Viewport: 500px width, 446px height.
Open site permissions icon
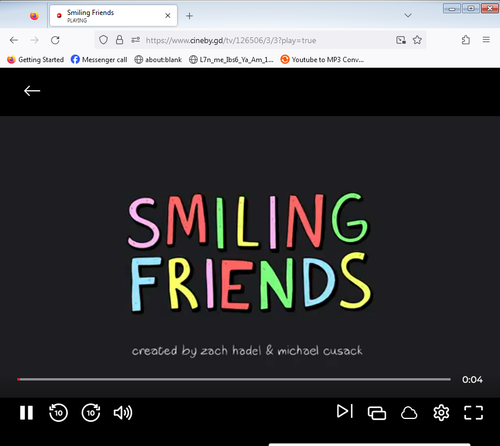pos(135,40)
